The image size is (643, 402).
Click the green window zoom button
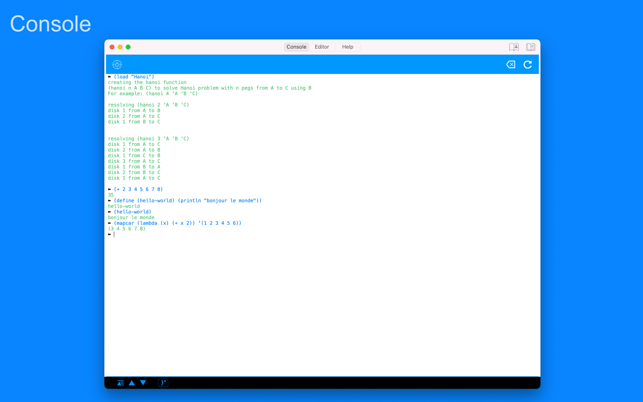[x=128, y=47]
